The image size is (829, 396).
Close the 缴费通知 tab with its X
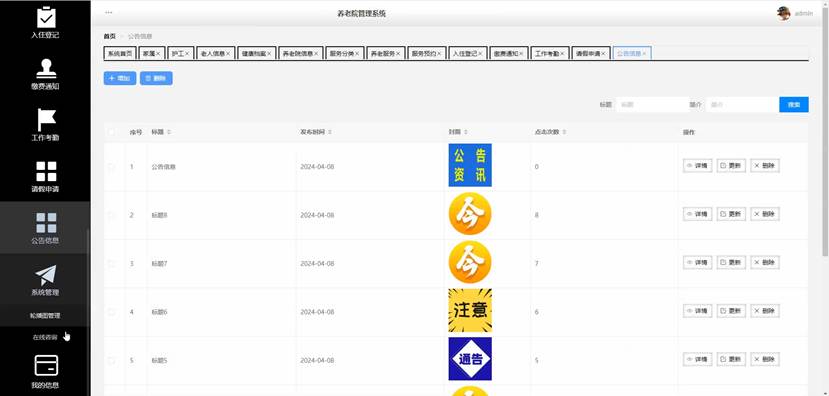click(x=521, y=54)
